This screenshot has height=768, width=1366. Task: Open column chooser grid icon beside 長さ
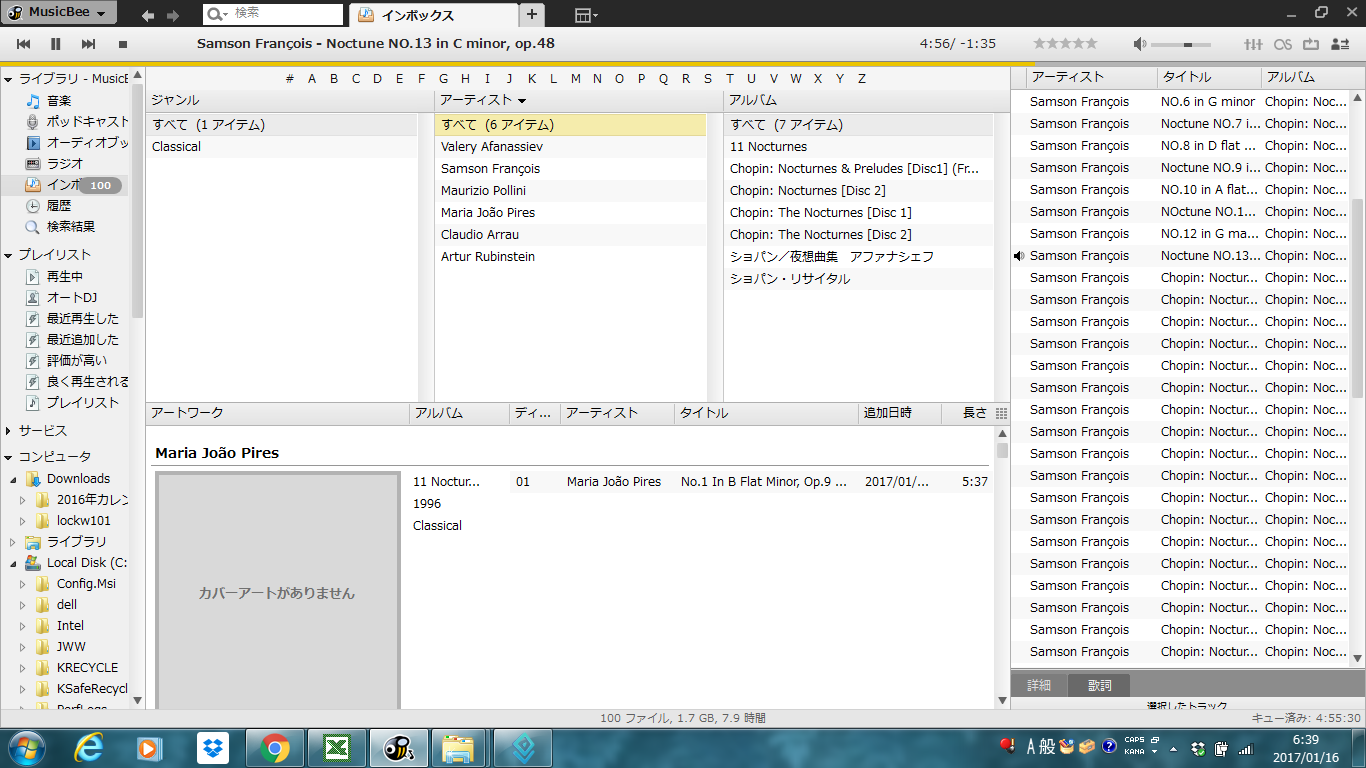(1002, 413)
